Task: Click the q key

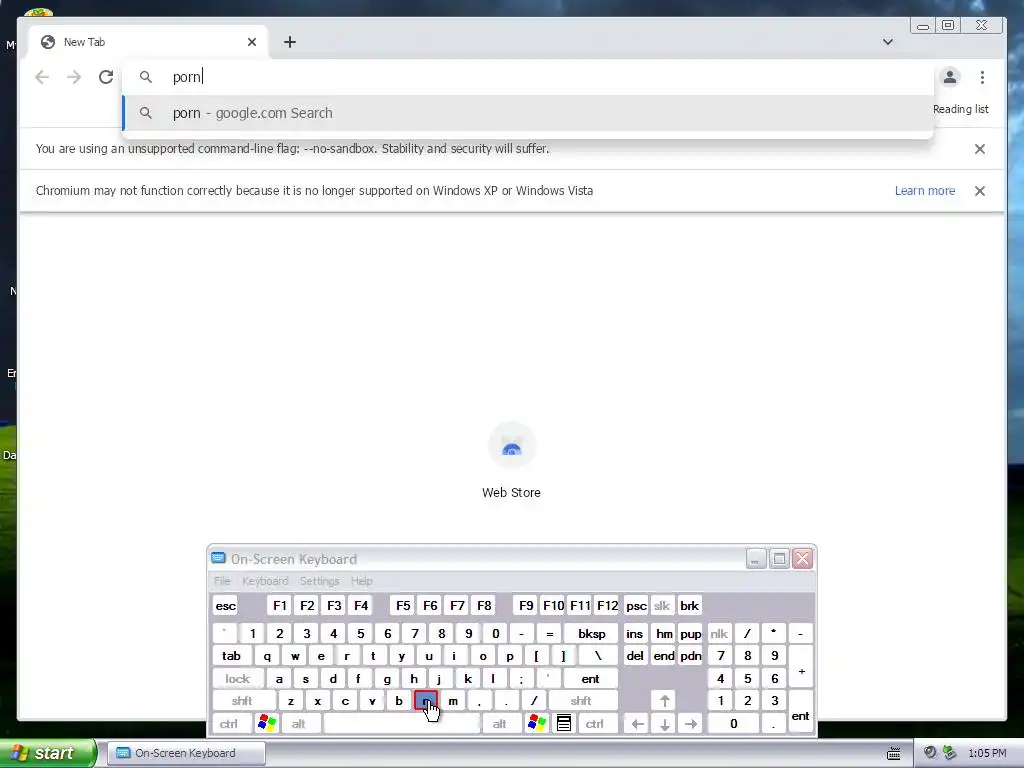Action: [x=267, y=656]
